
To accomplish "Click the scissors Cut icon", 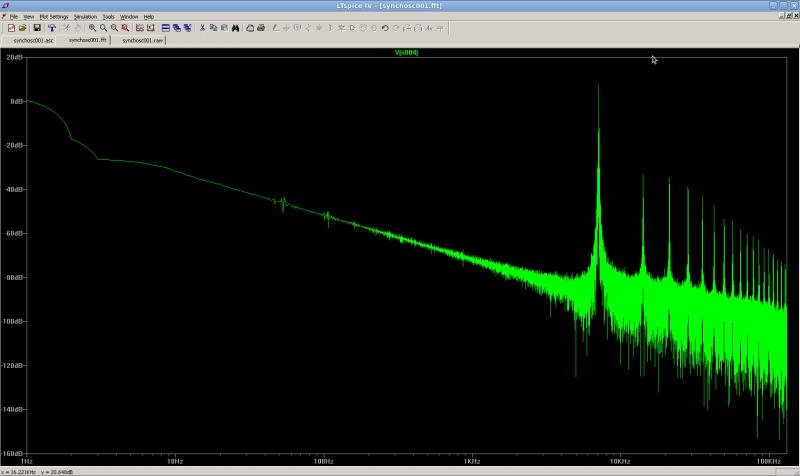I will (x=201, y=28).
